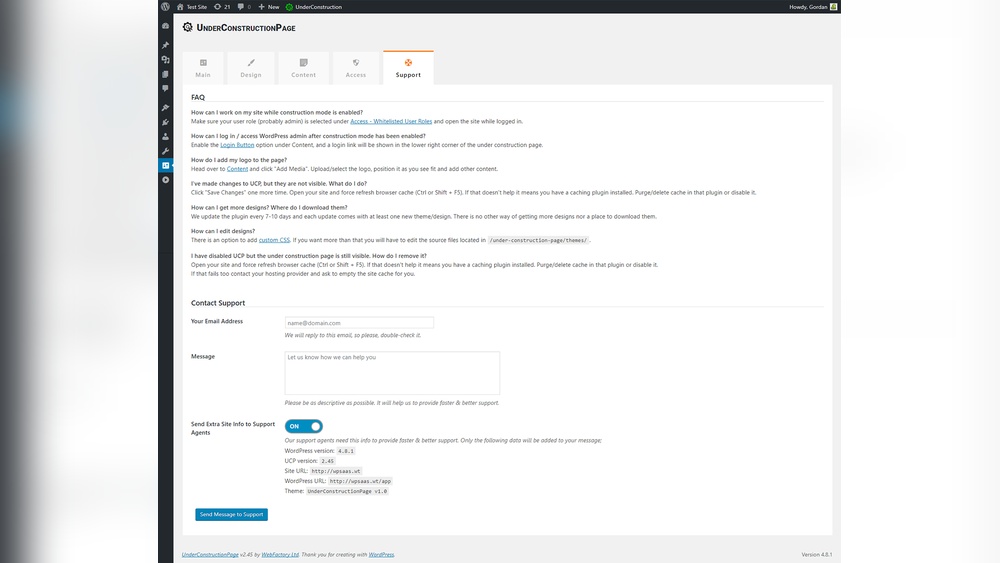This screenshot has width=1000, height=563.
Task: Click Theme value UnderConstructionPage v1.0
Action: (347, 492)
